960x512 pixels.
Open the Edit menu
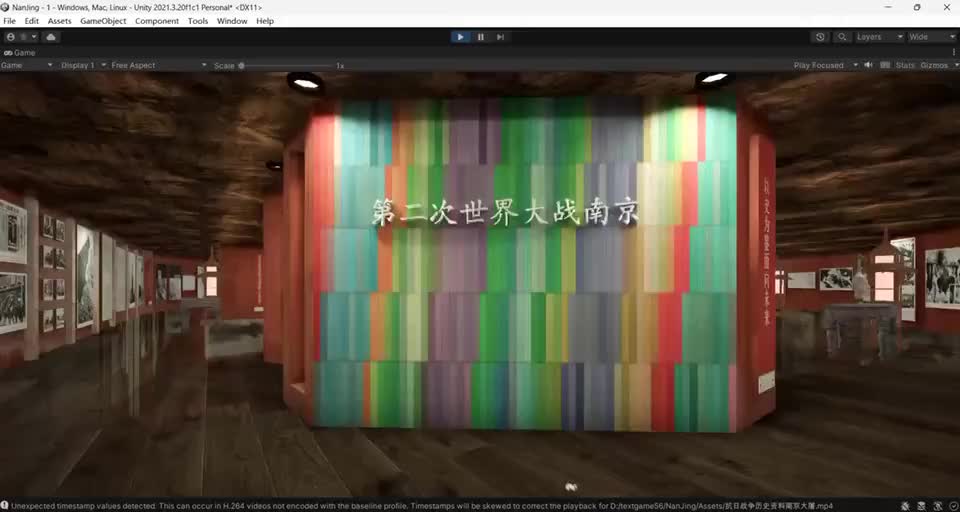[31, 21]
